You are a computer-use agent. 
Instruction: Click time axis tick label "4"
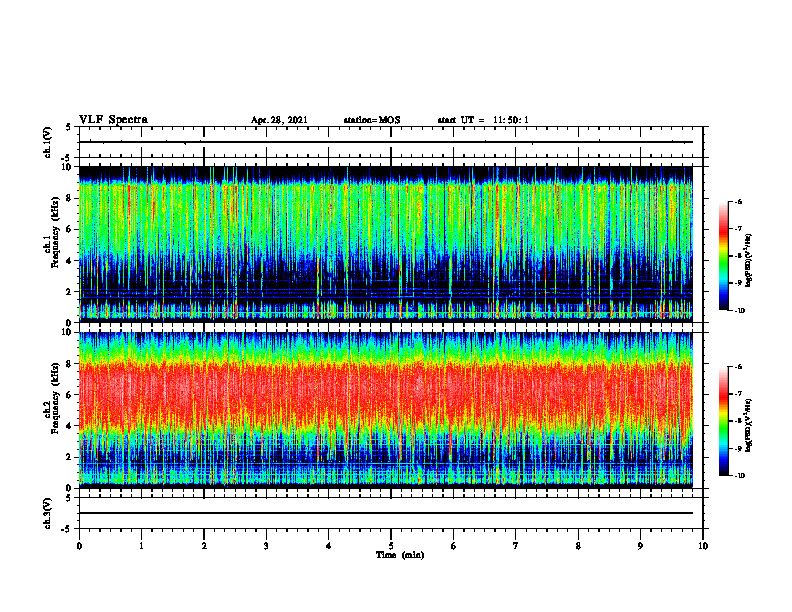coord(329,546)
